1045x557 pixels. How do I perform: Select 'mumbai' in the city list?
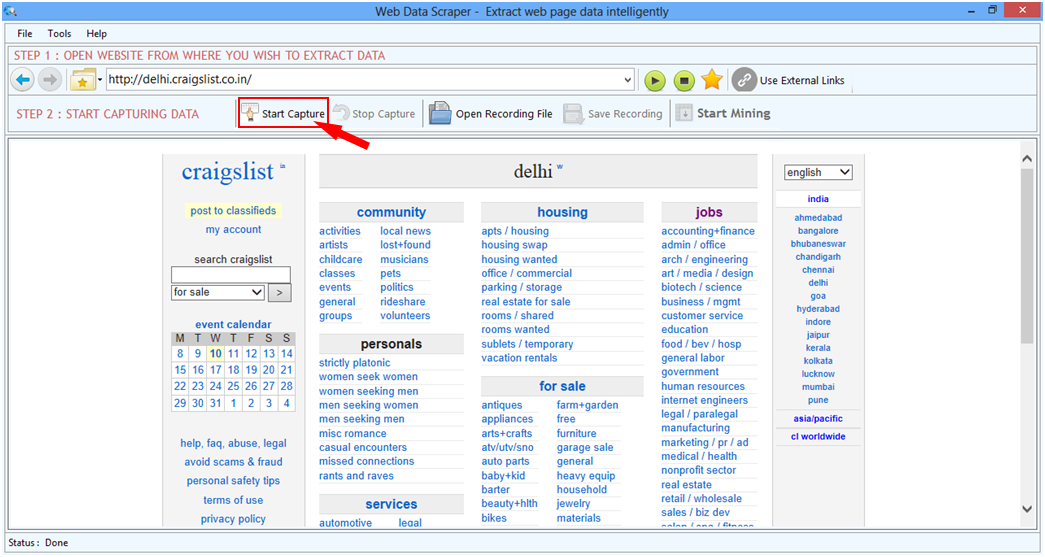(x=818, y=387)
